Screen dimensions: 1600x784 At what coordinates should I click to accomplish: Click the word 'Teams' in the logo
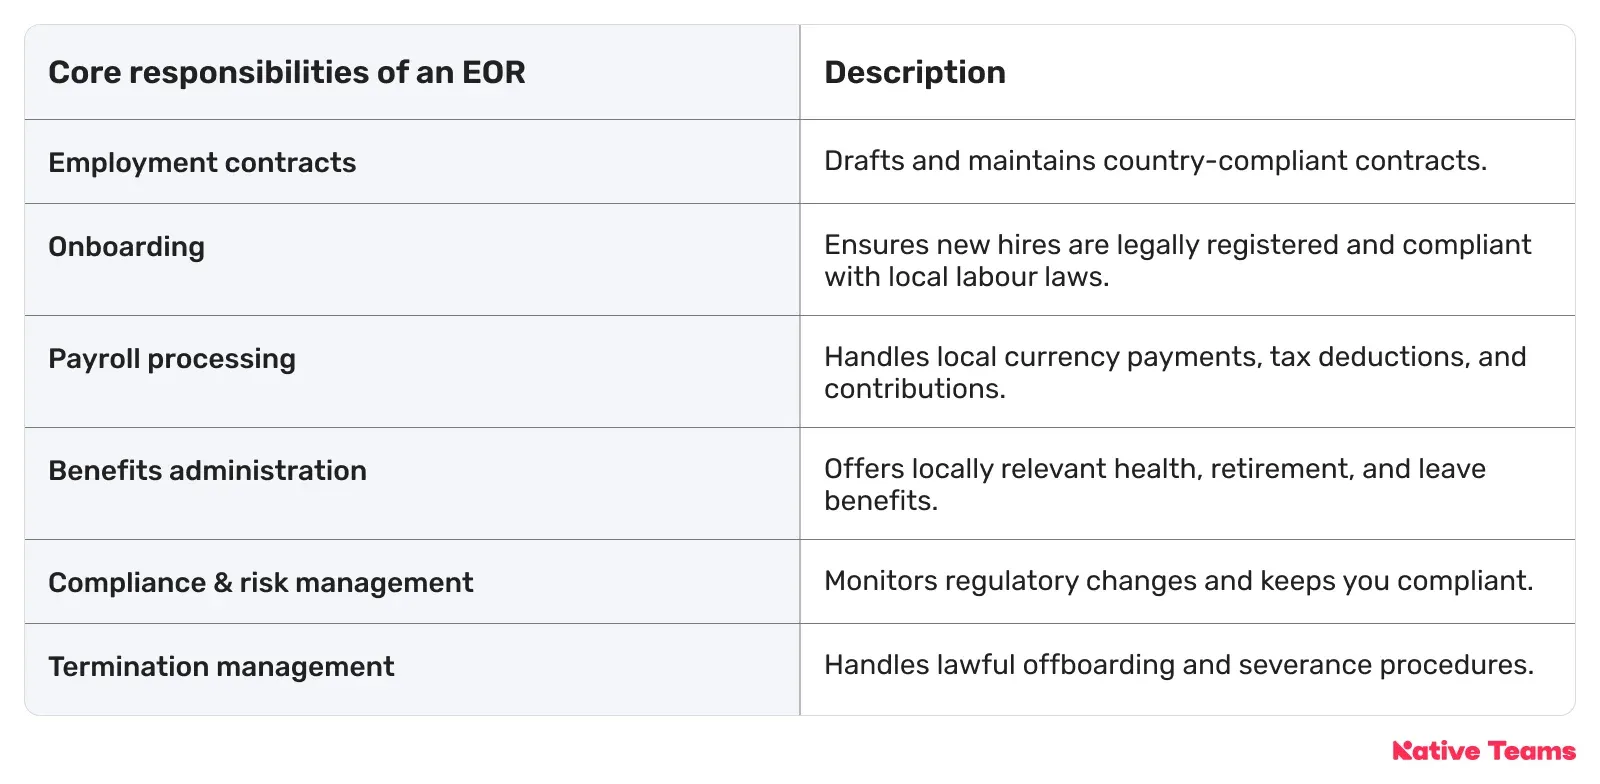point(1531,751)
